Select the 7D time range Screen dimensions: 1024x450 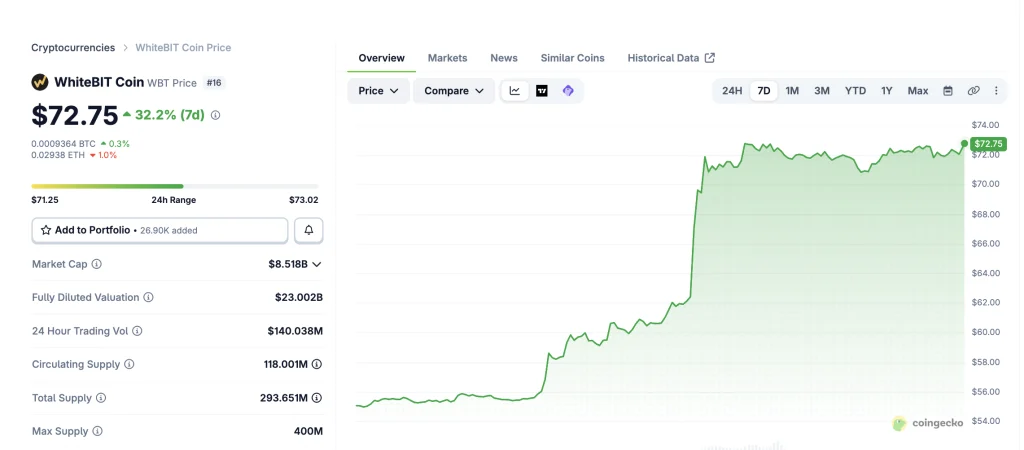point(763,91)
